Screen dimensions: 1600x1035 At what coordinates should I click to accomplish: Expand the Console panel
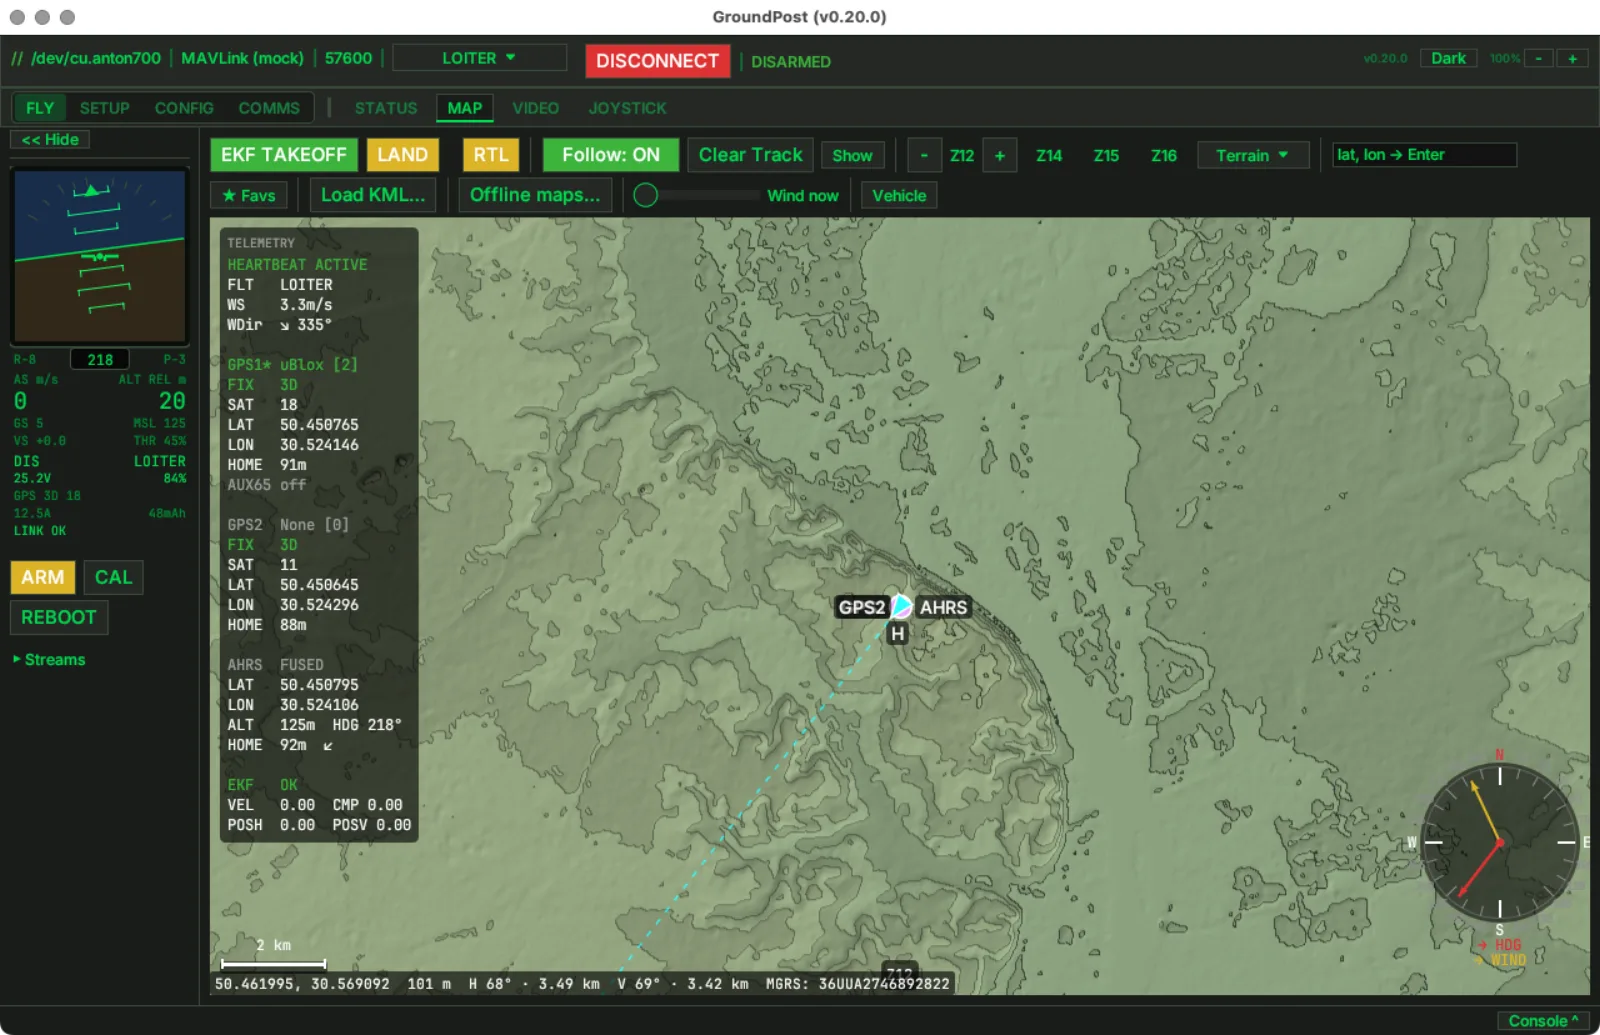(x=1543, y=1021)
